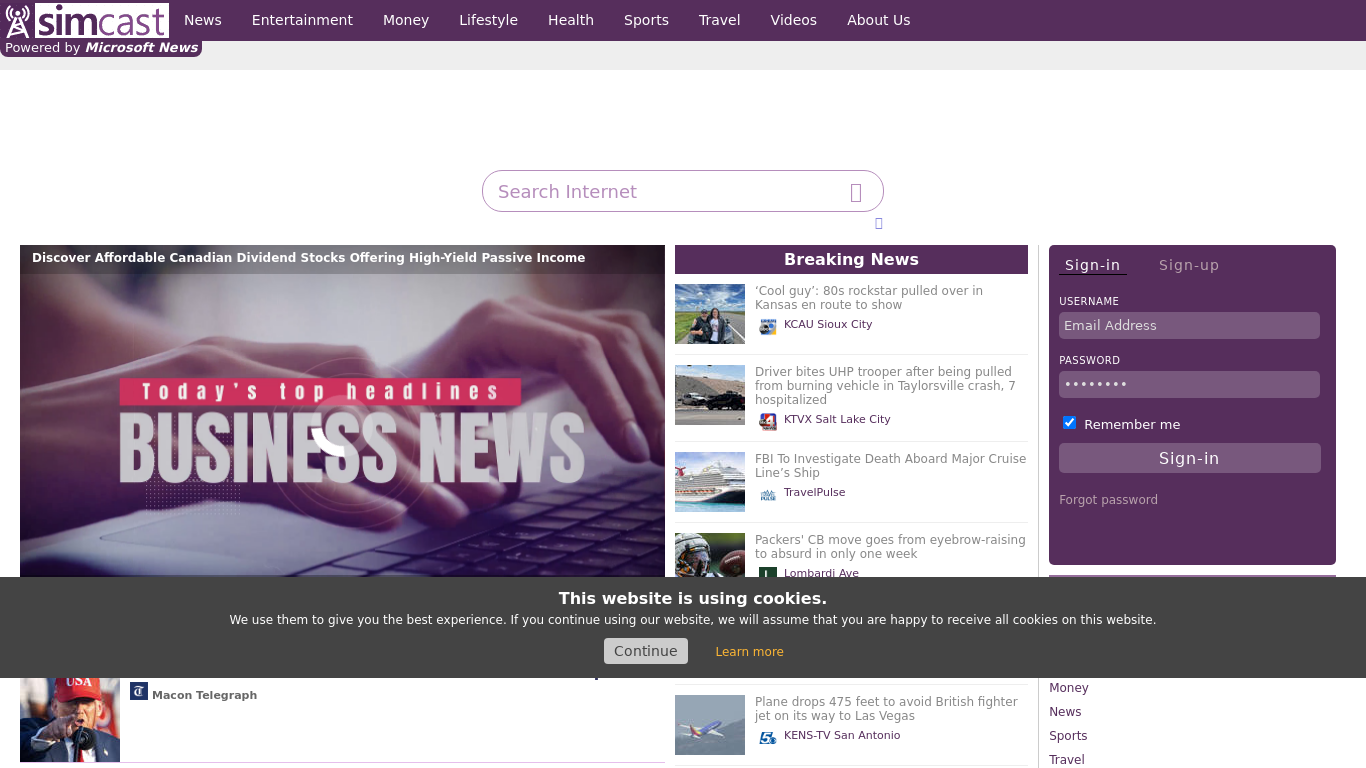Click the Macon Telegraph source logo

tap(139, 691)
